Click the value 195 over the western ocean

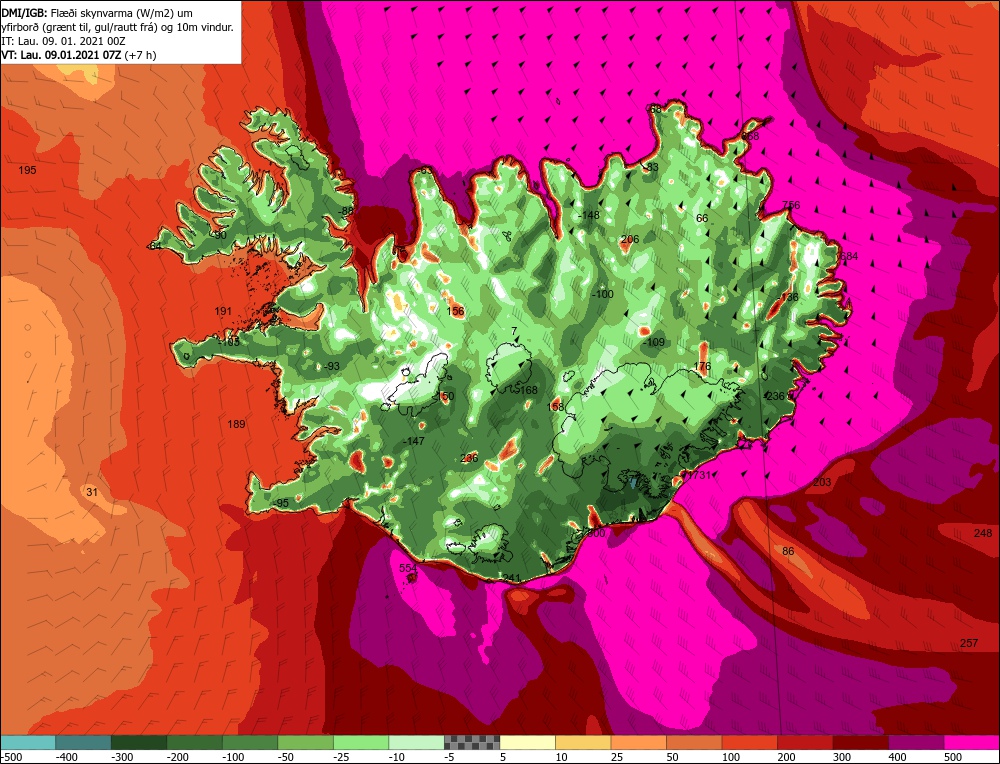click(x=27, y=170)
